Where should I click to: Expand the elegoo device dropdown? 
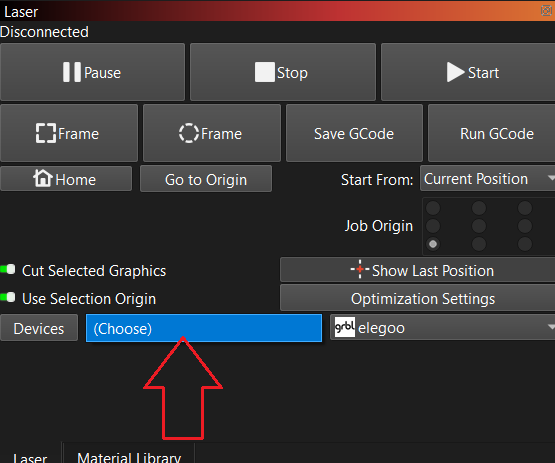[442, 327]
